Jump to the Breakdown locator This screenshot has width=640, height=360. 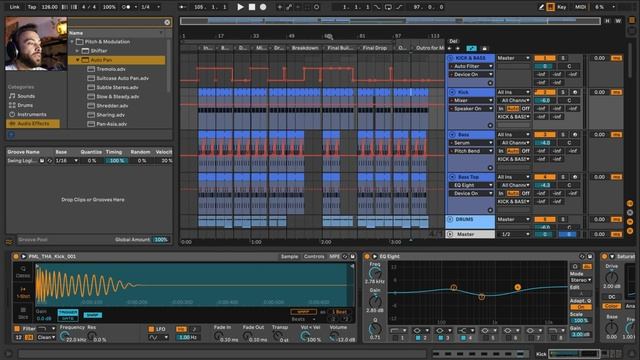click(304, 48)
